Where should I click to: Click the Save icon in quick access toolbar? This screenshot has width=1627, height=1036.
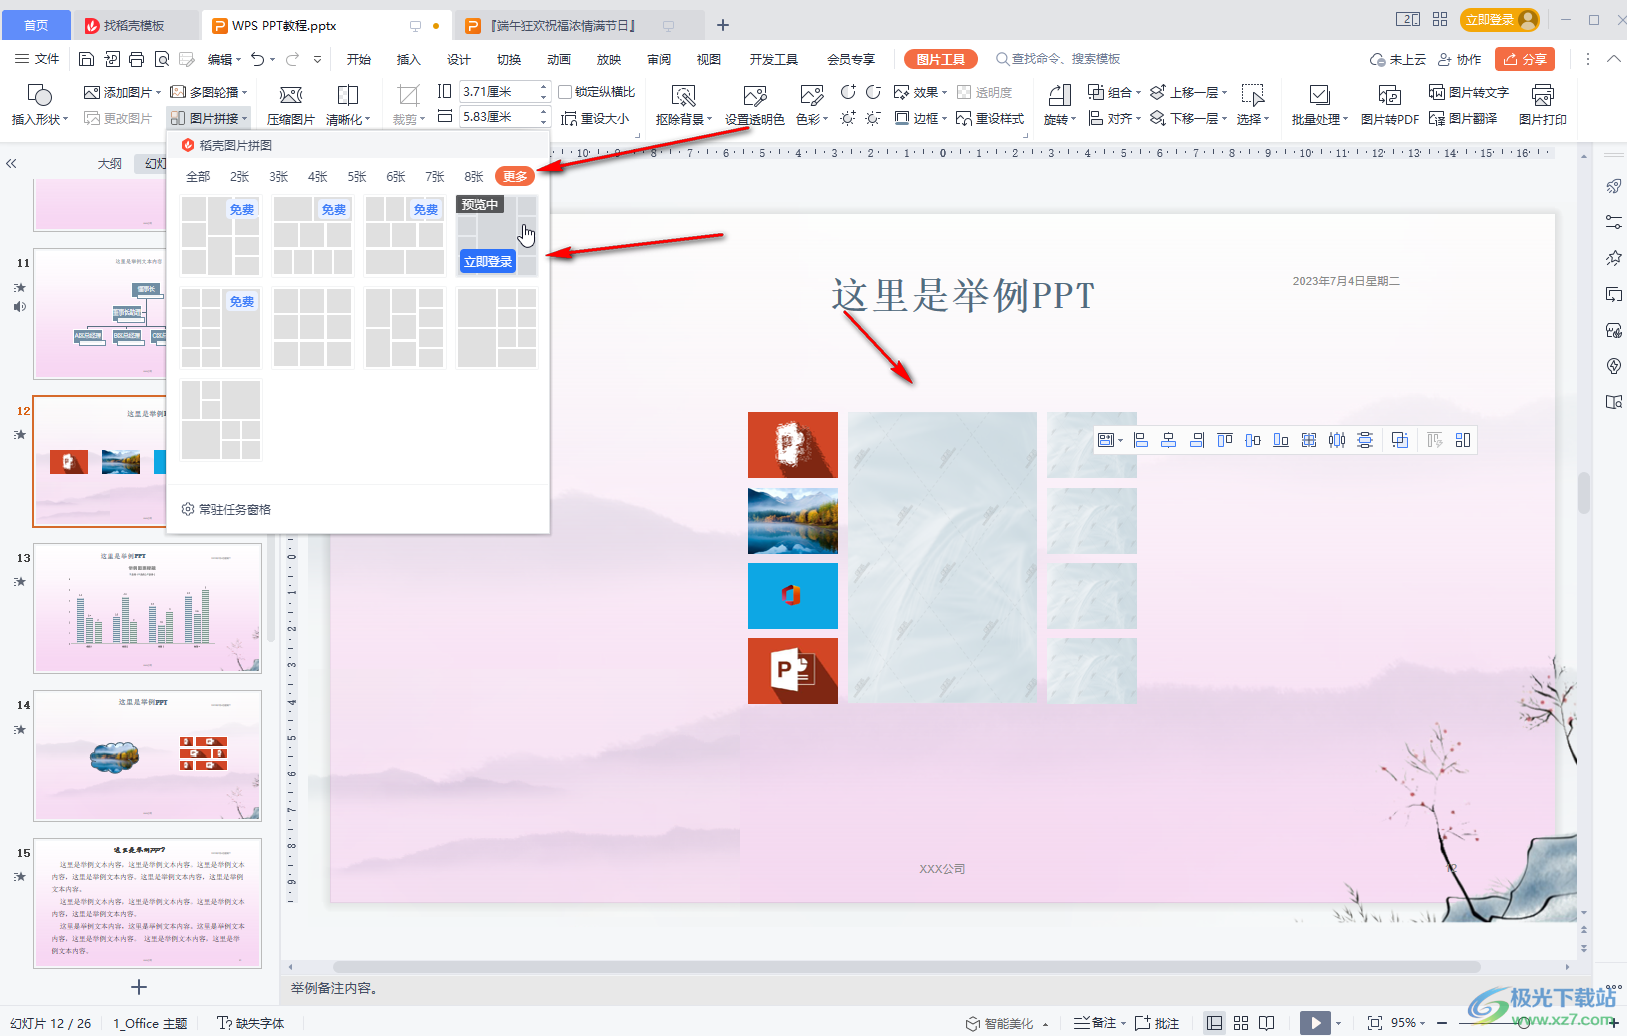[86, 59]
